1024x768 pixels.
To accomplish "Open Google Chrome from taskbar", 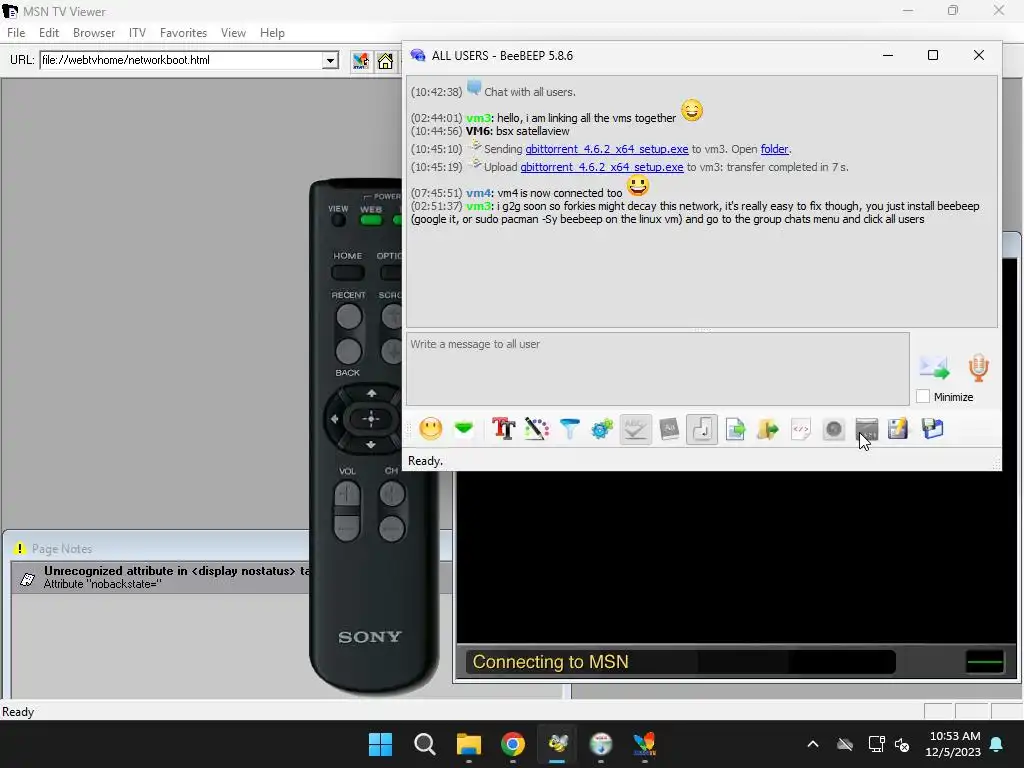I will tap(513, 744).
